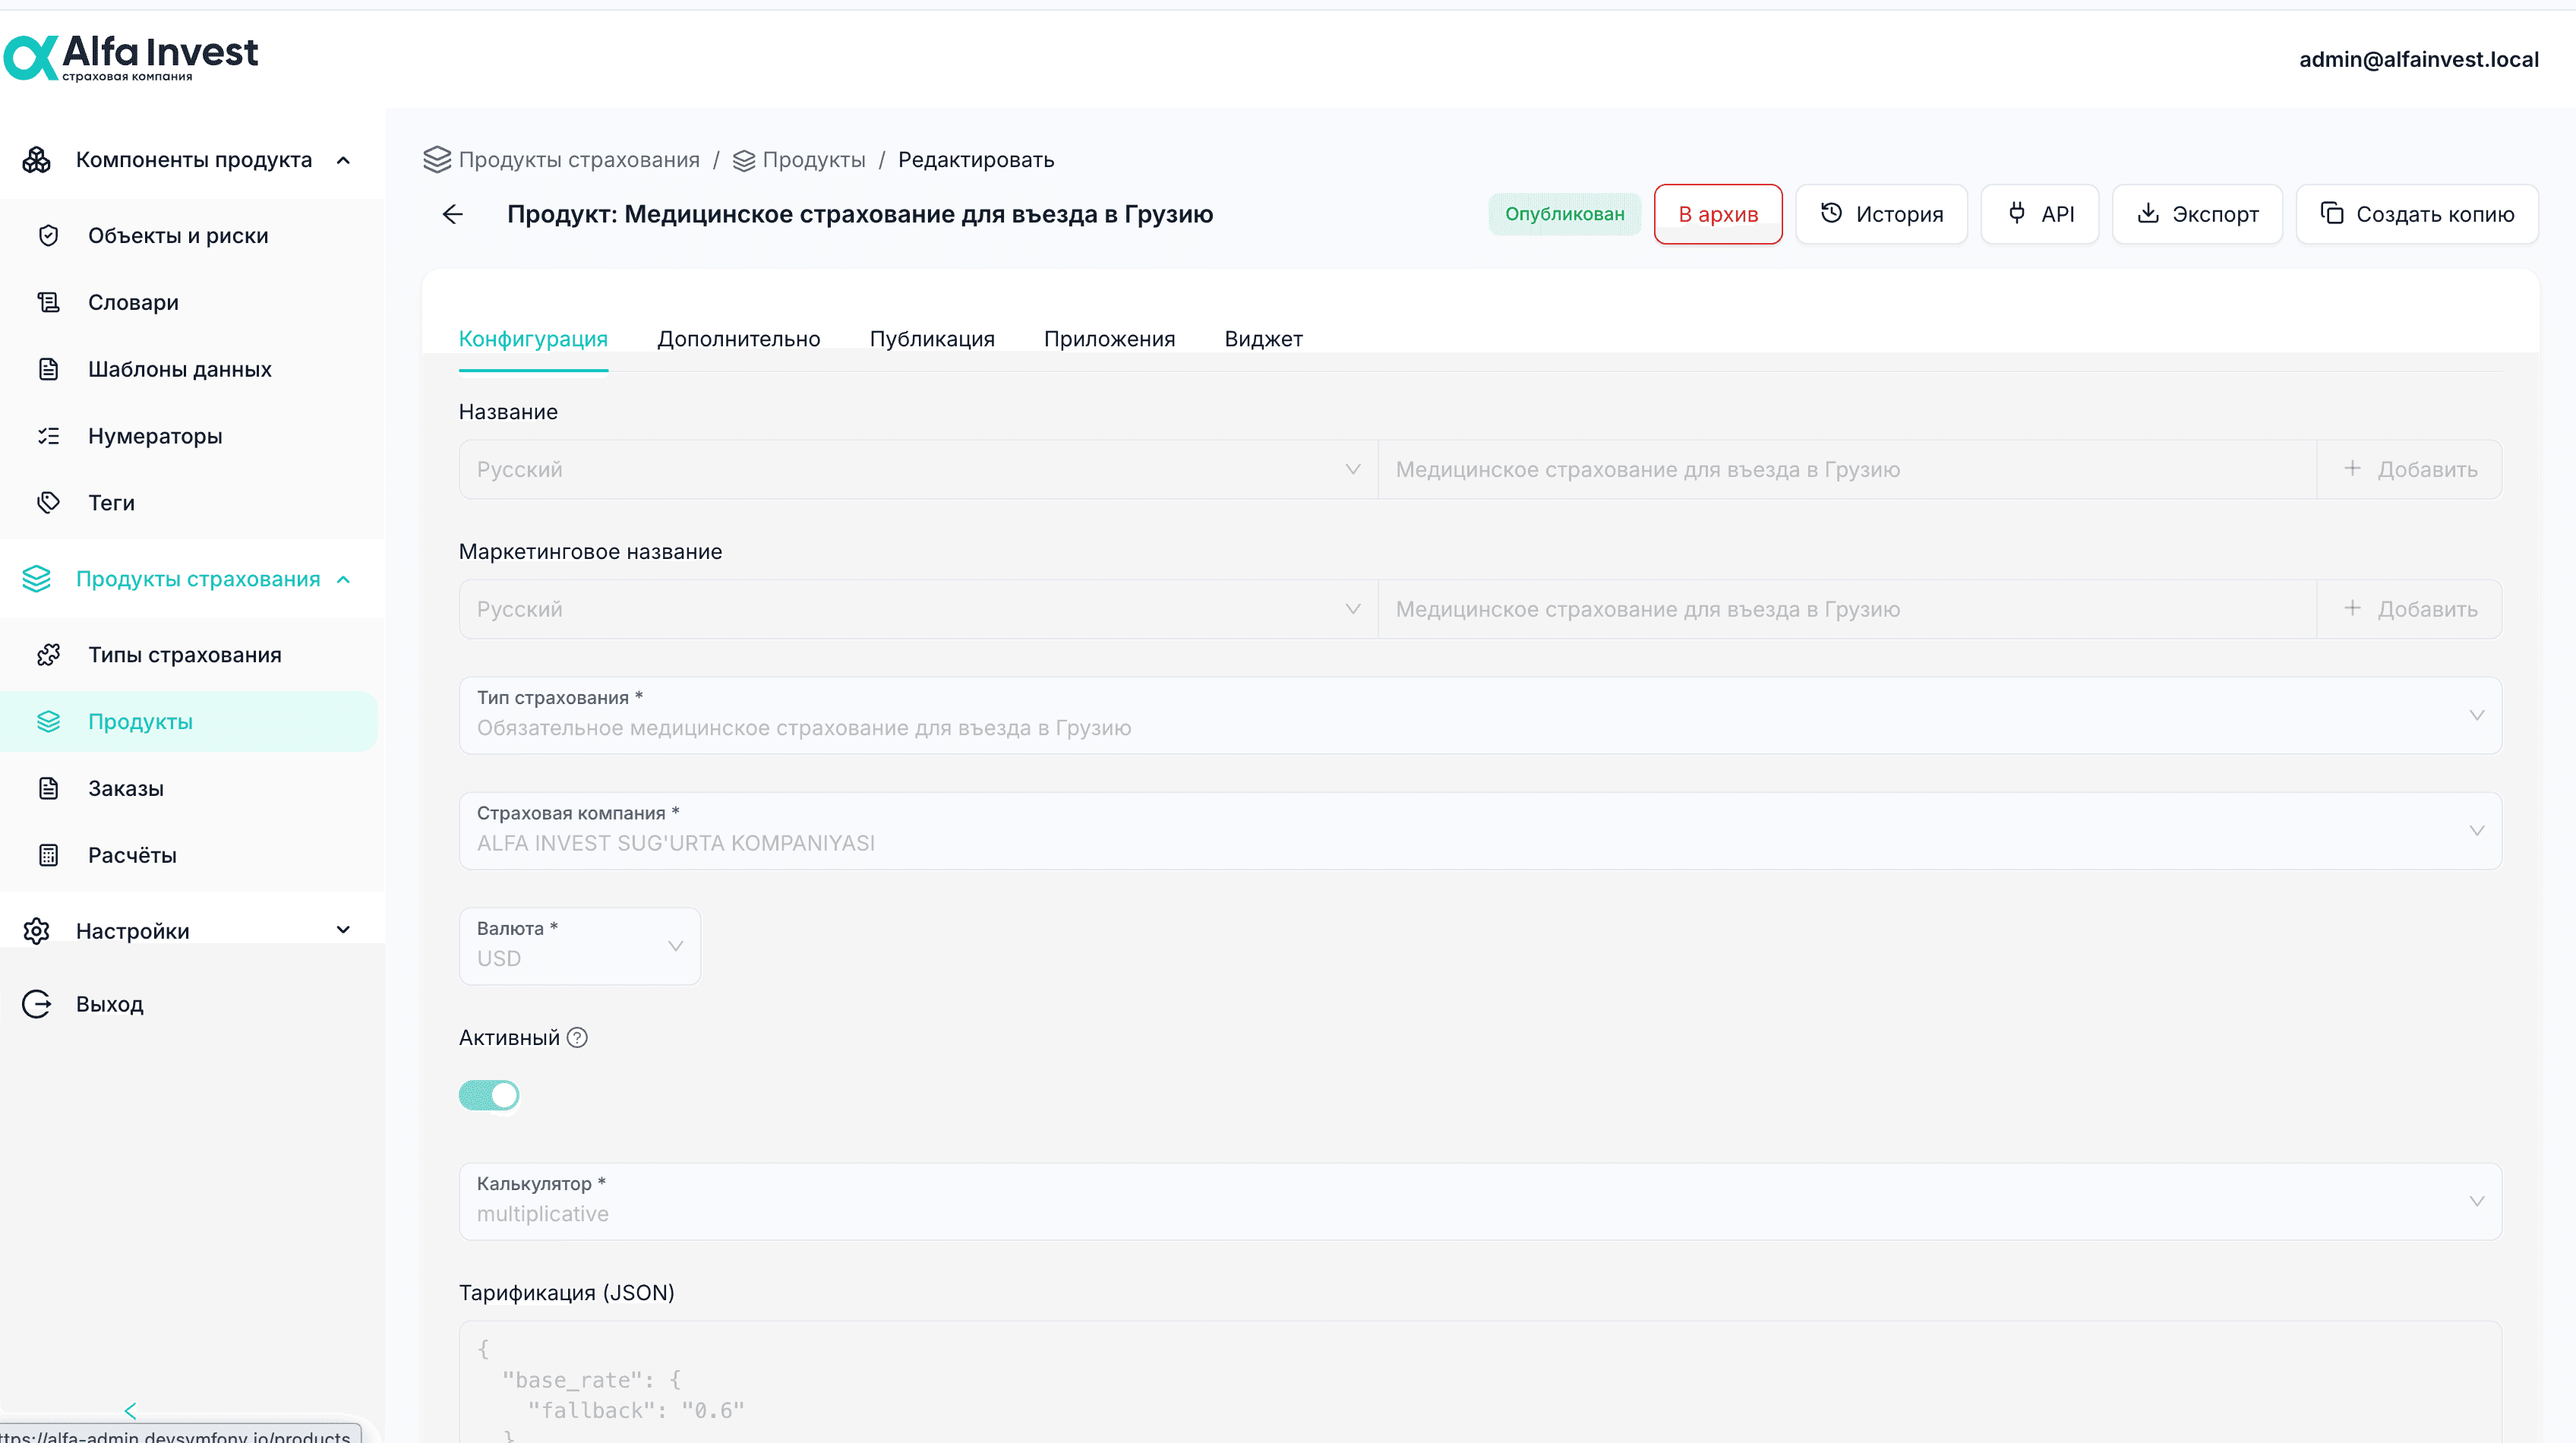Click the Заказы document icon

[48, 788]
